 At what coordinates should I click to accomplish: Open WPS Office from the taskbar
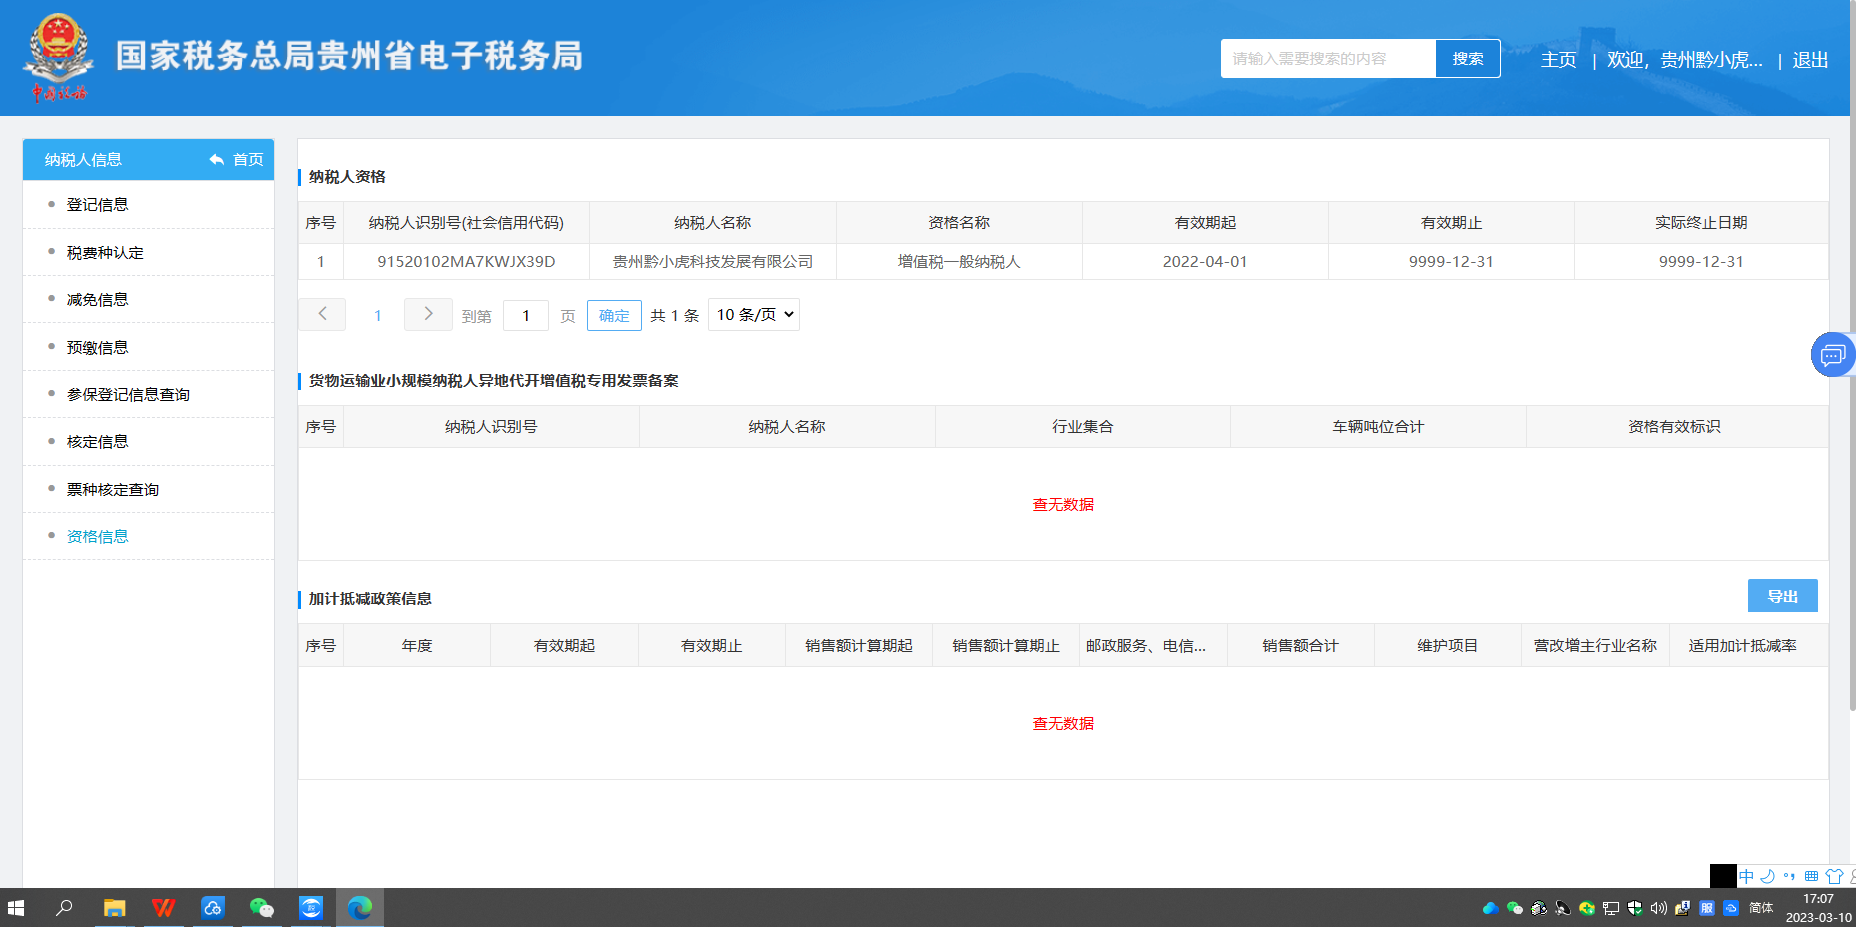pos(163,907)
